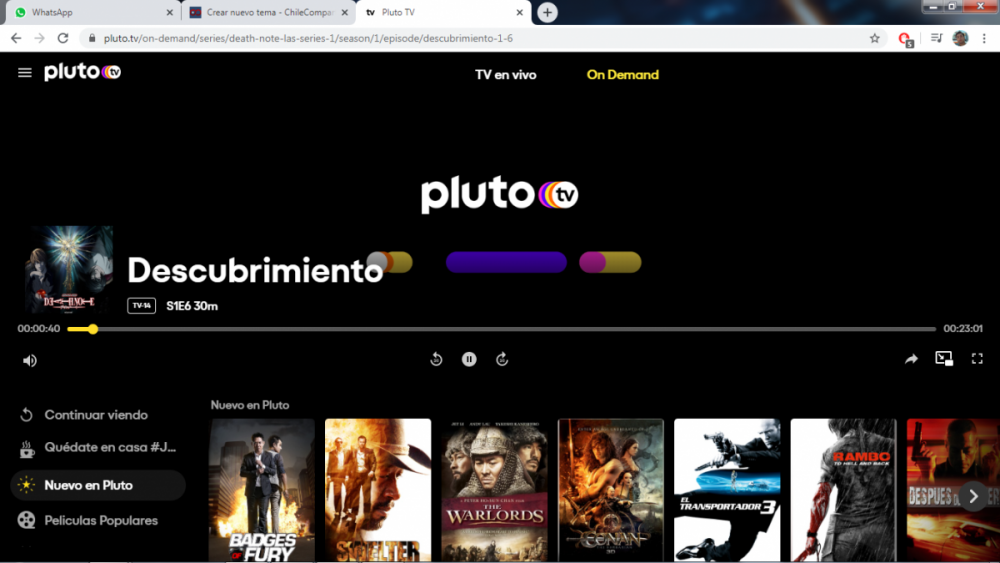Pause the episode playback
The width and height of the screenshot is (1000, 563).
[469, 360]
